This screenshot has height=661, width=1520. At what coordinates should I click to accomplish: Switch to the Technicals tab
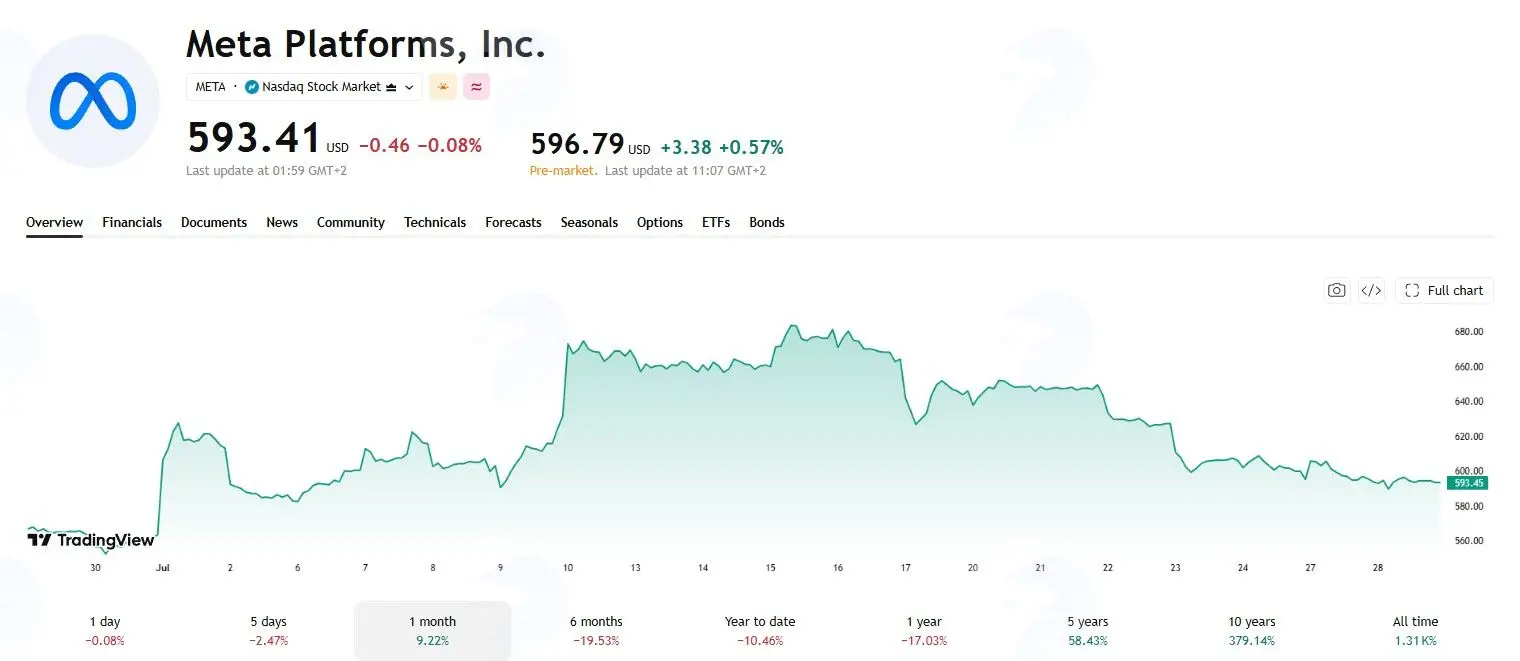click(435, 222)
